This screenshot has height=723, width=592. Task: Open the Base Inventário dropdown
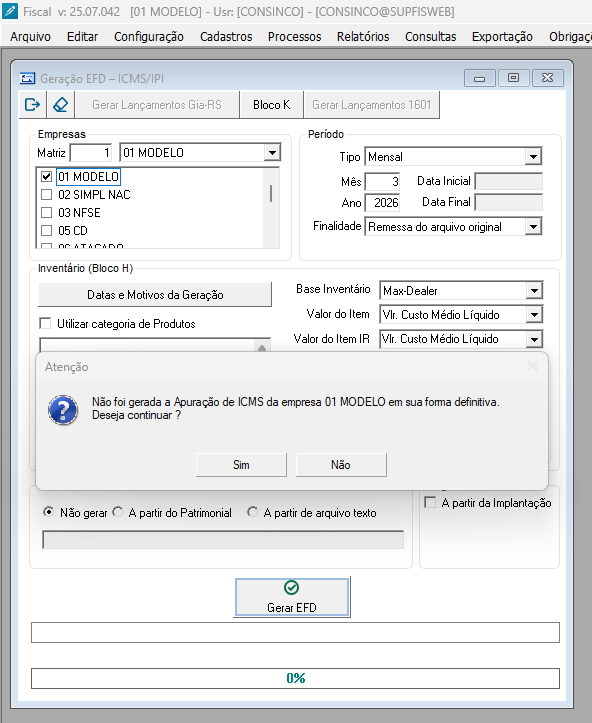tap(534, 291)
